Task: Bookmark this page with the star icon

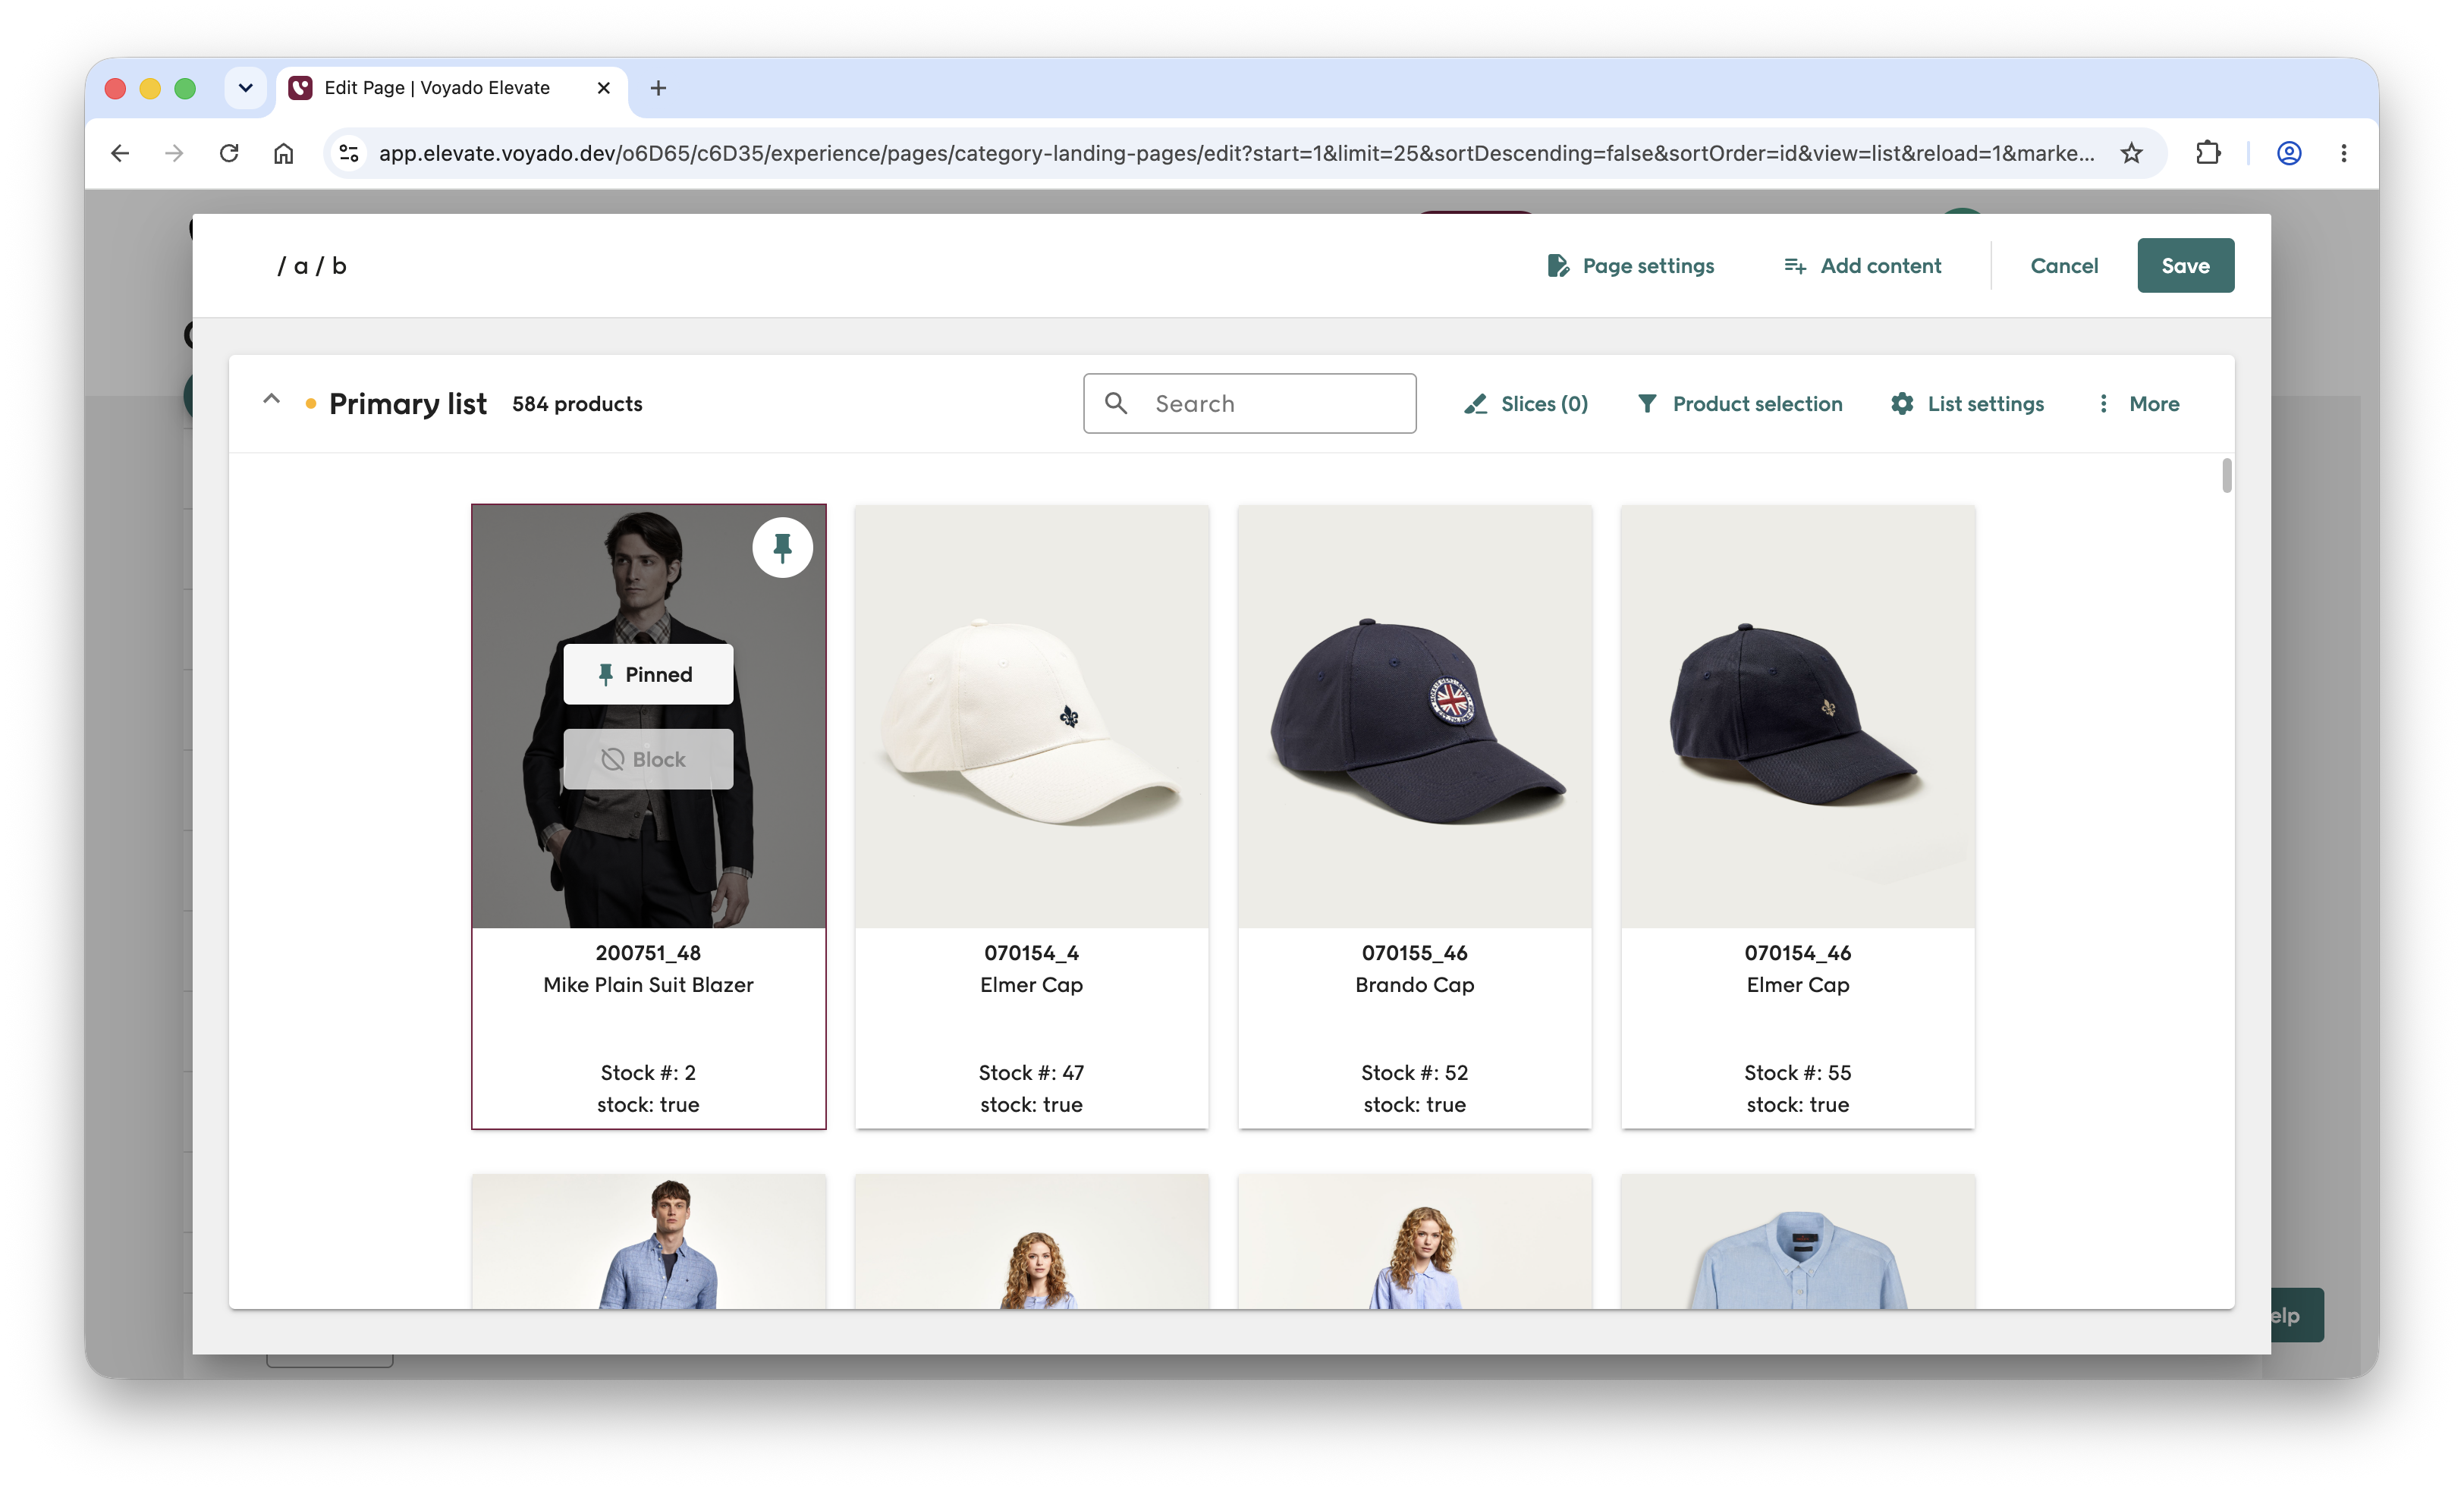Action: pos(2131,153)
